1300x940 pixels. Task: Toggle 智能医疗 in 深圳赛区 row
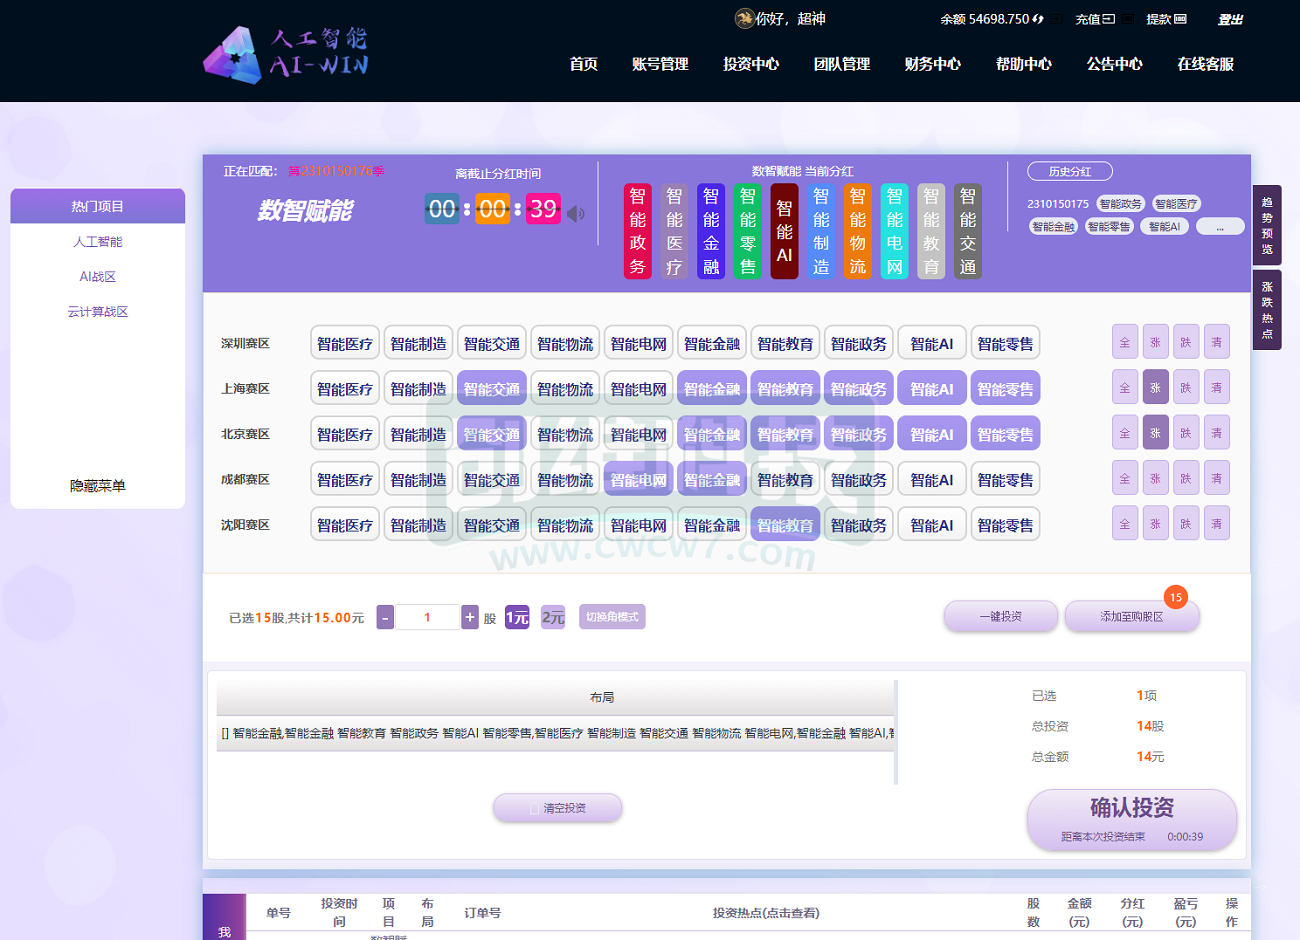(345, 343)
